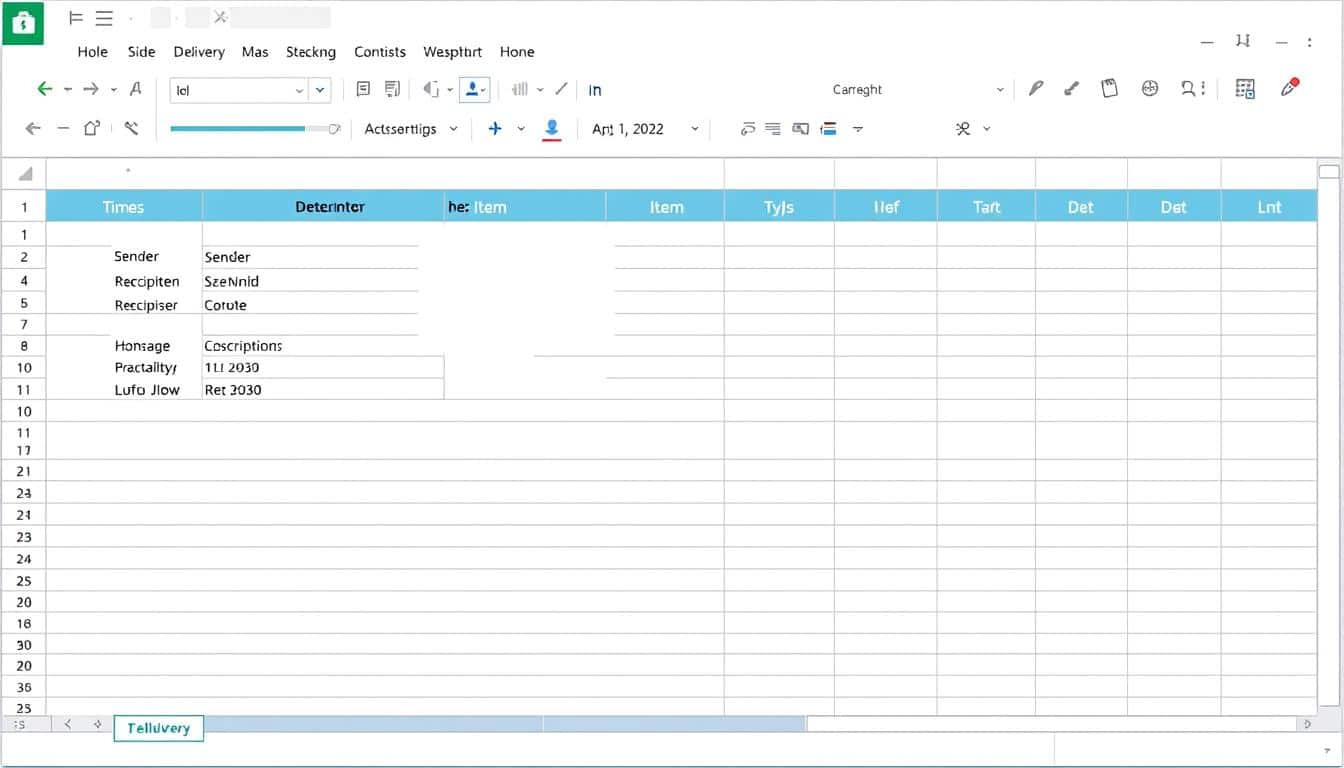Expand the Actssertligs dropdown
This screenshot has height=768, width=1344.
pos(411,129)
